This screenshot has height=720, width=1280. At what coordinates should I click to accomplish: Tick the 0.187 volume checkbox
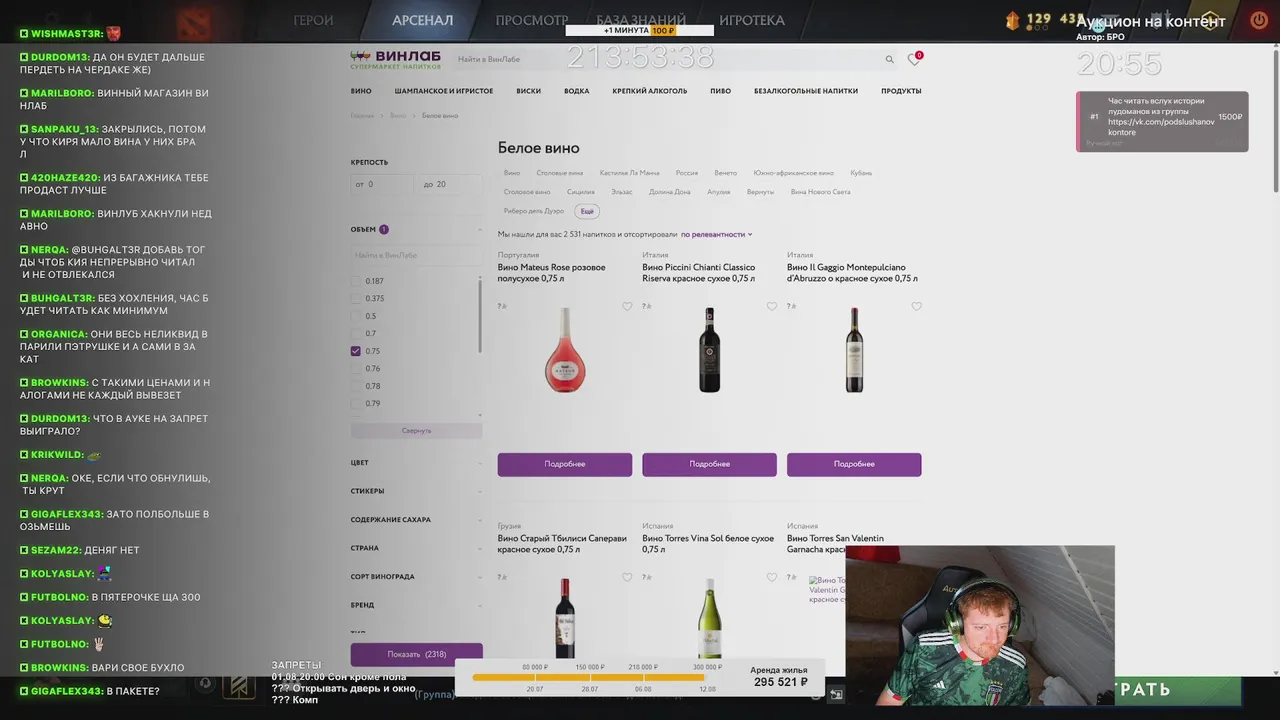(x=355, y=281)
